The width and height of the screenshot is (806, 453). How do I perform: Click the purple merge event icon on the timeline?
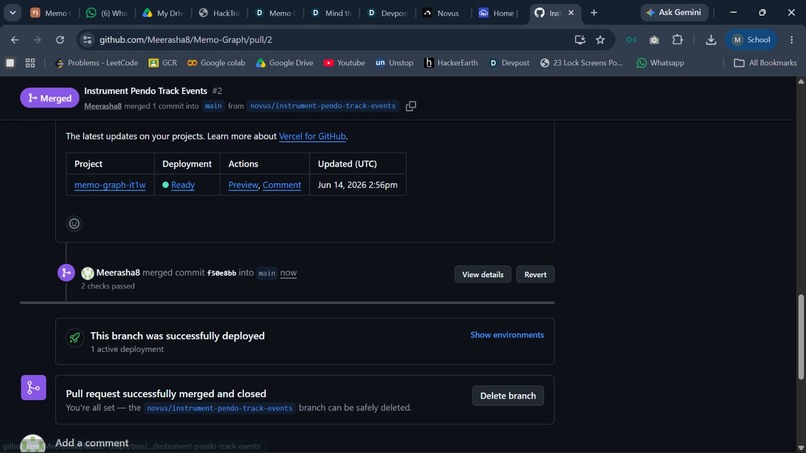point(66,273)
